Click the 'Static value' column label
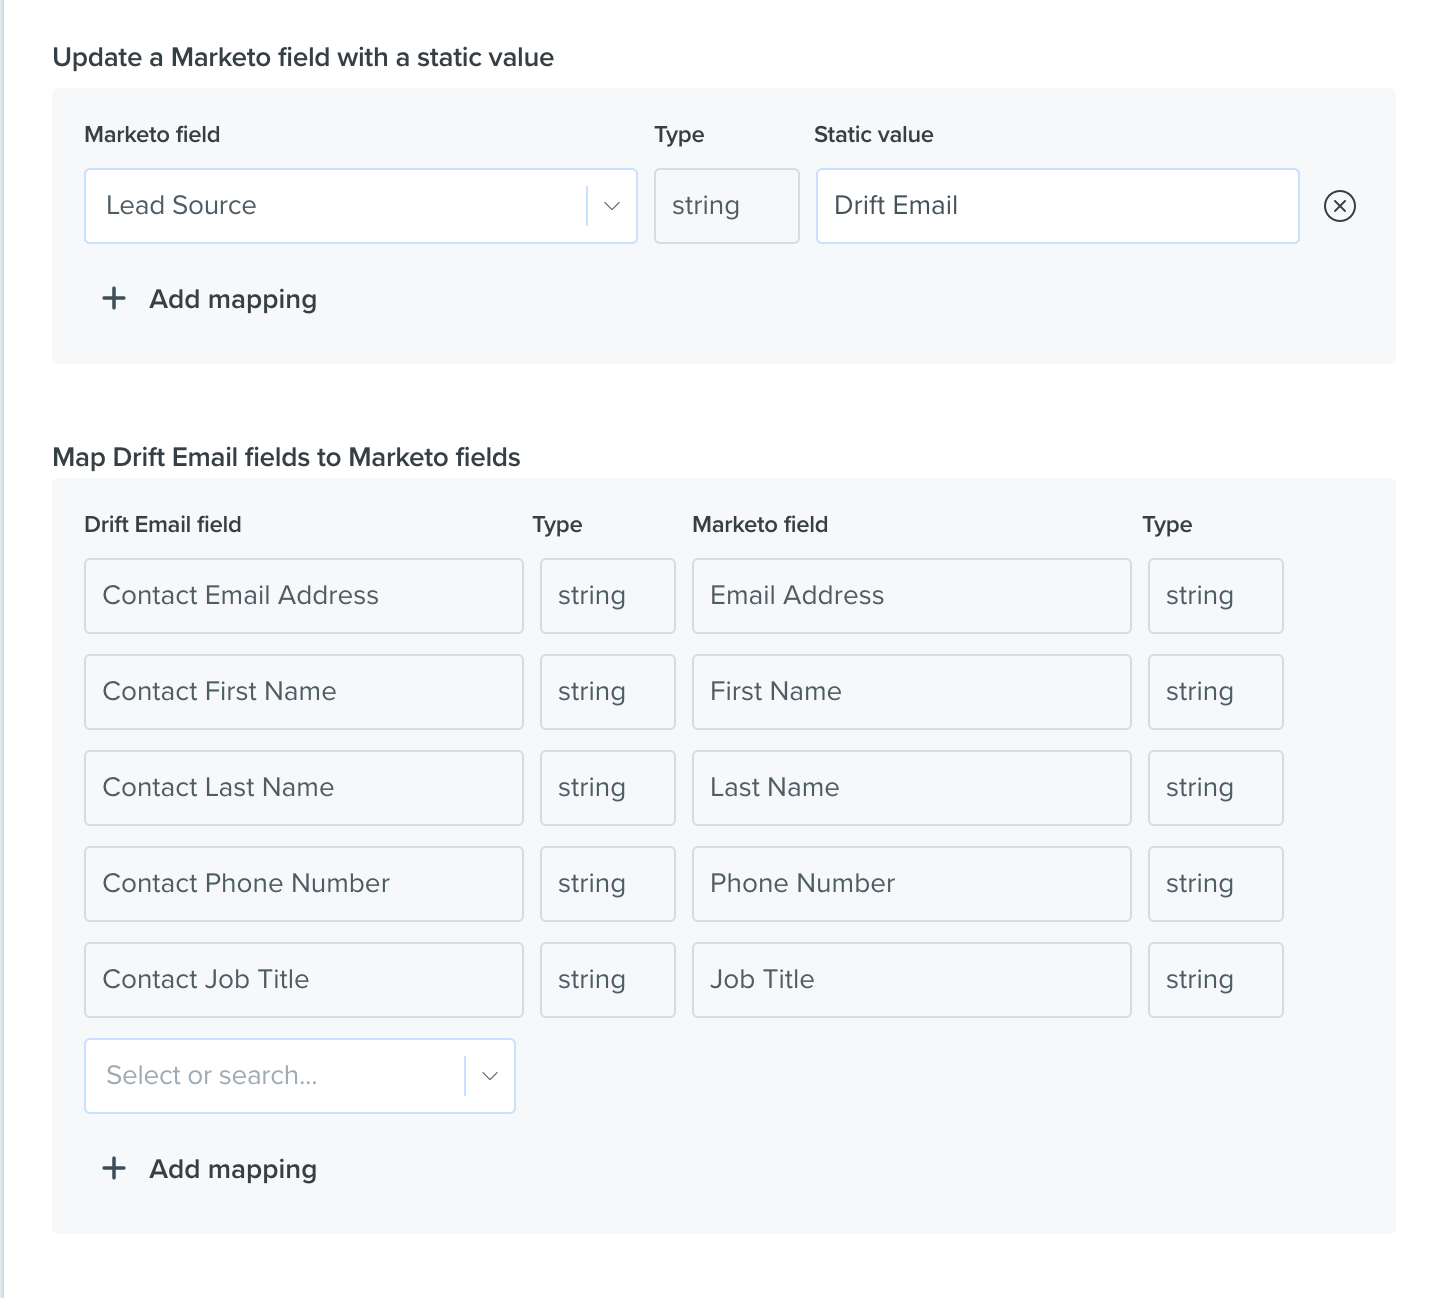1444x1298 pixels. (x=873, y=135)
